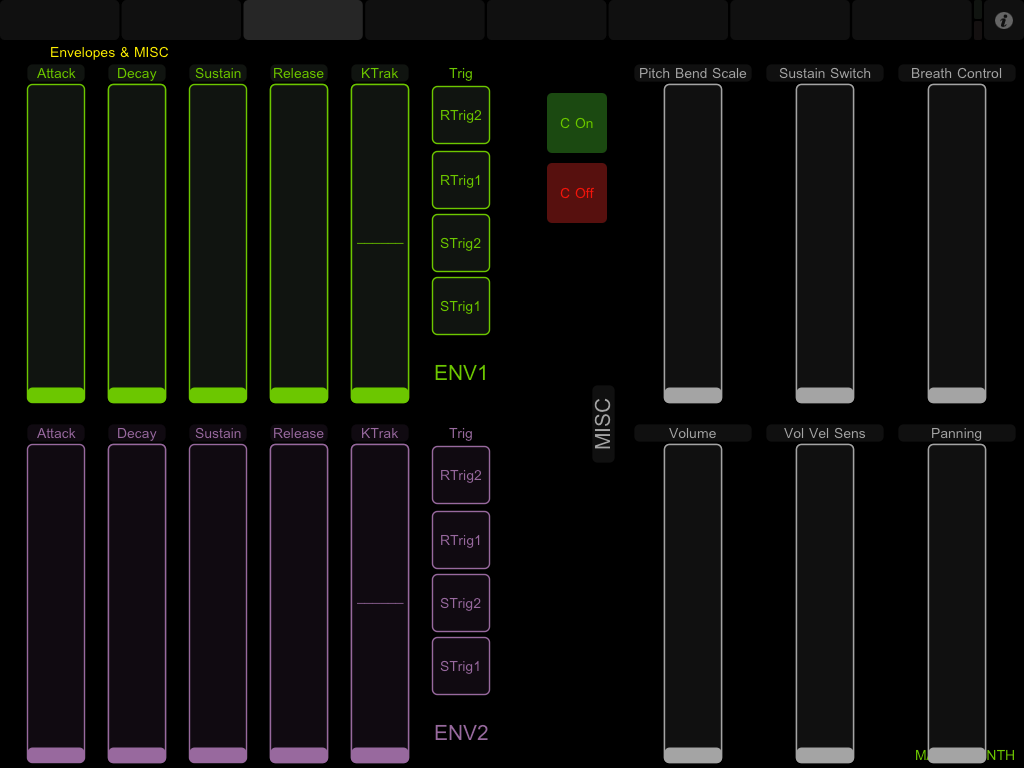Enable STrig1 for ENV1

tap(461, 306)
